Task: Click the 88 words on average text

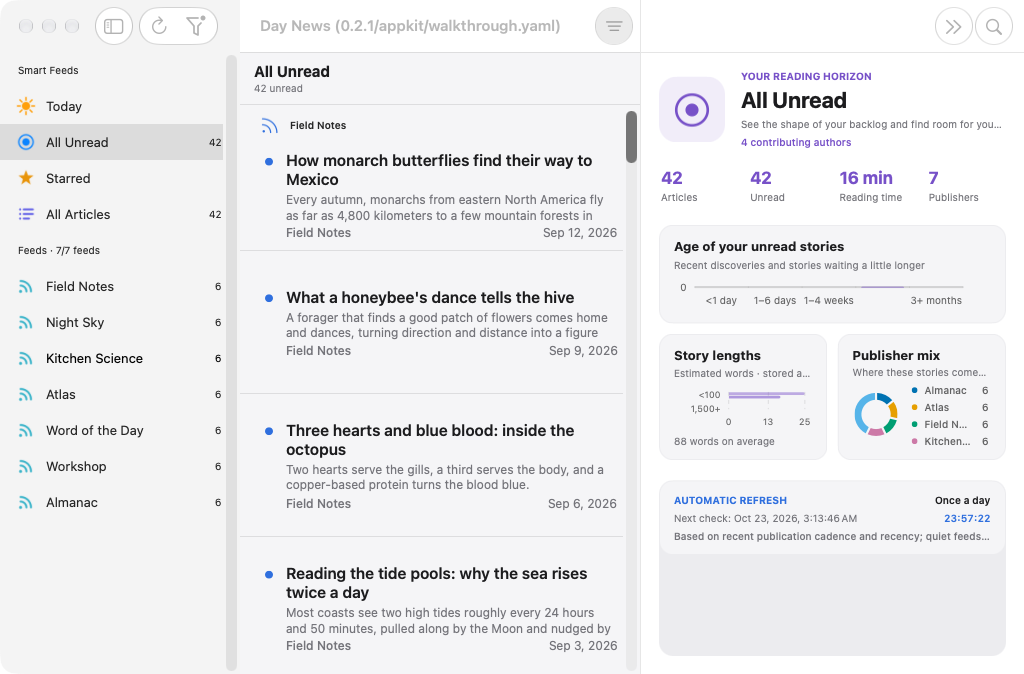Action: 724,441
